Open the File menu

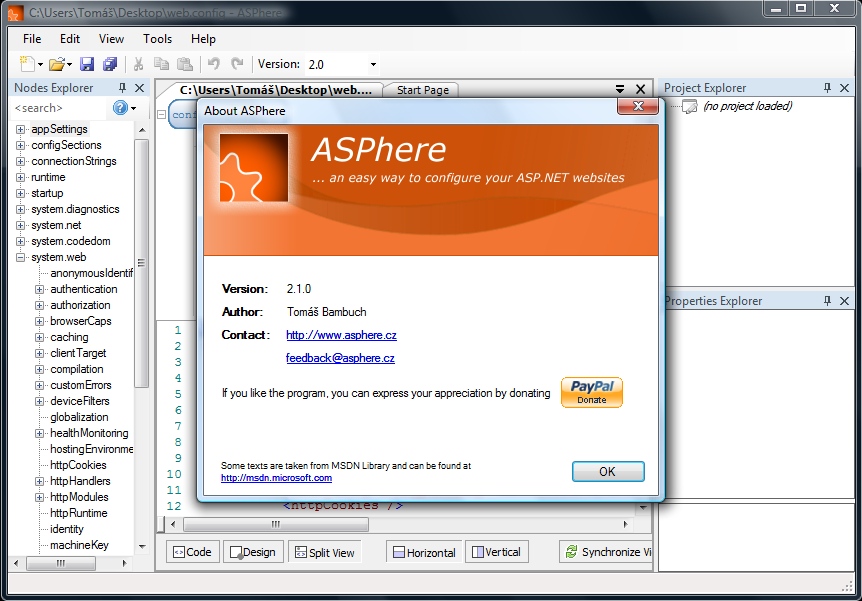tap(32, 38)
